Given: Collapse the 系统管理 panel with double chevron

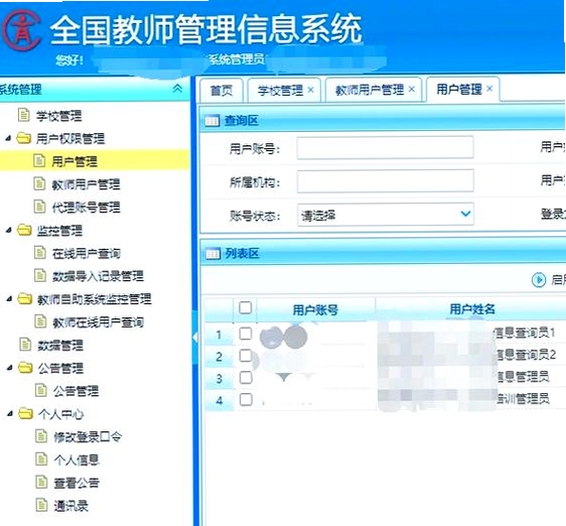Looking at the screenshot, I should point(177,88).
